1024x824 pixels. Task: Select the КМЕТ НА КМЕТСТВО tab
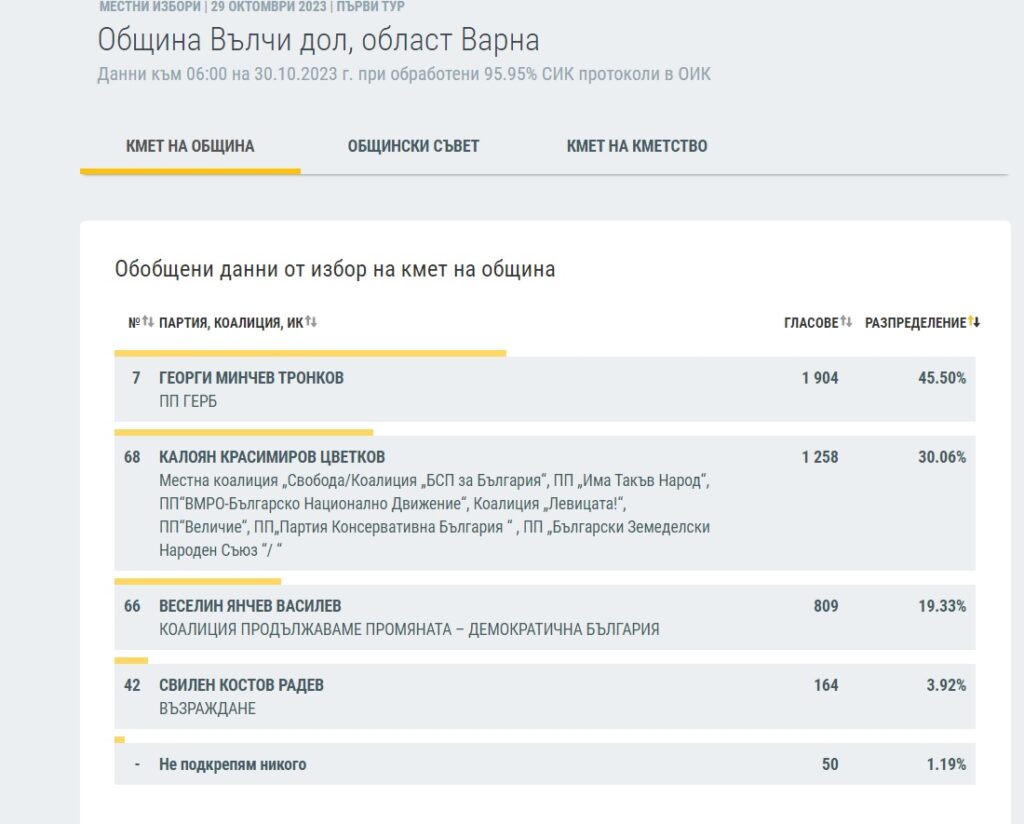click(x=637, y=146)
